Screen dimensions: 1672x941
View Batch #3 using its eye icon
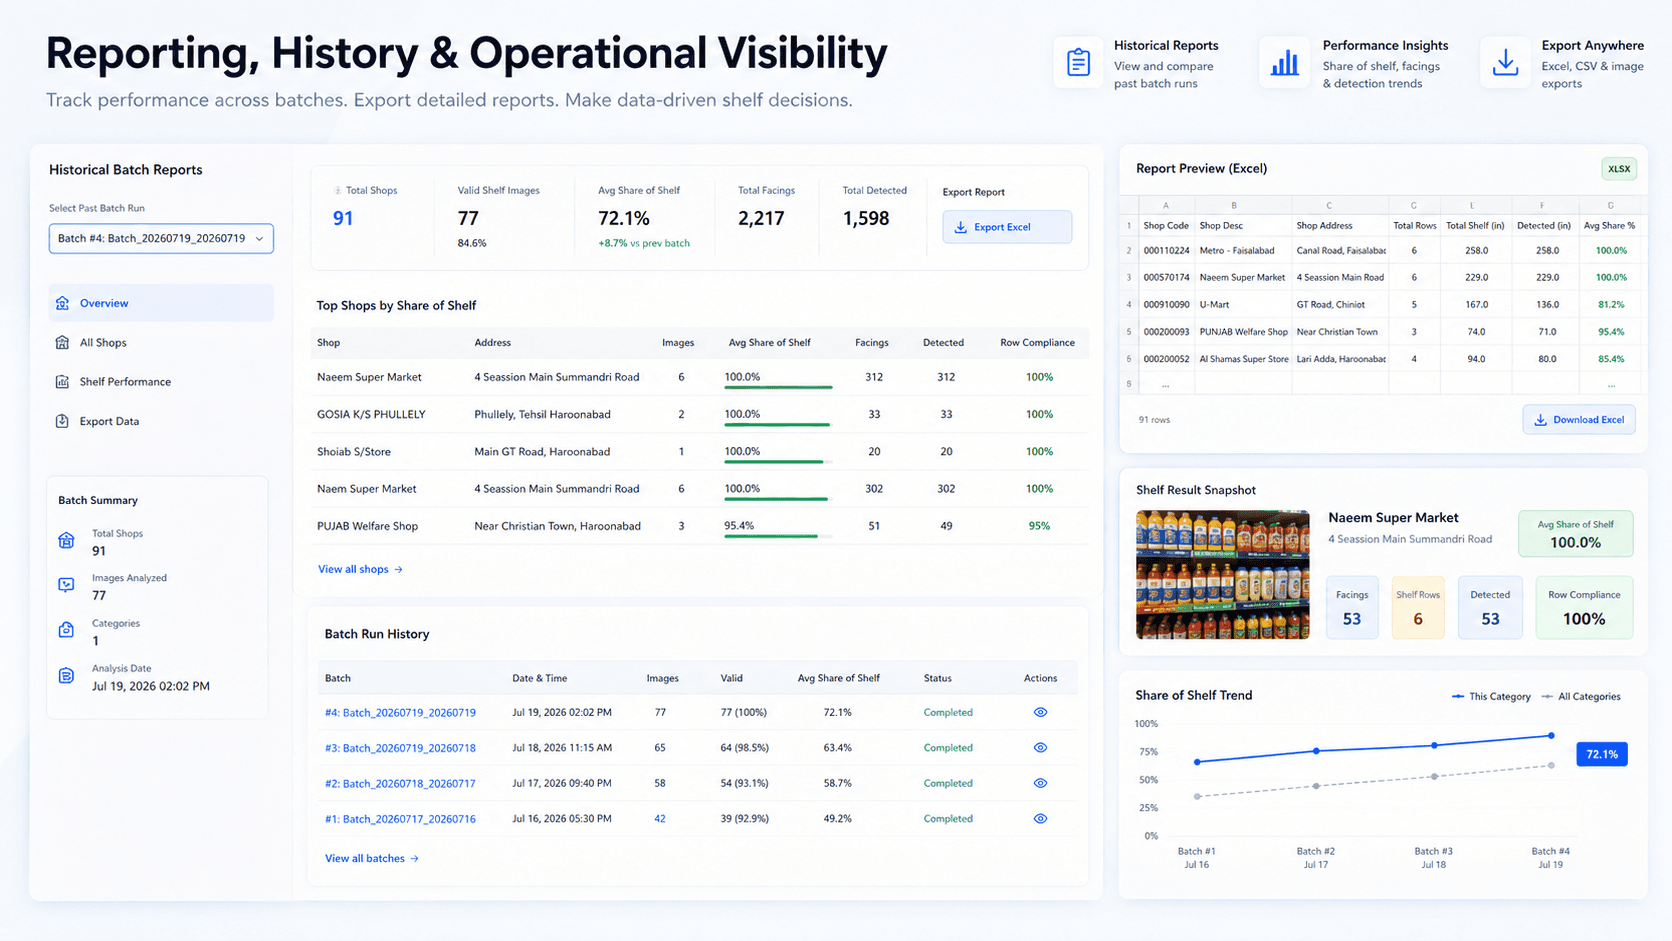(x=1040, y=748)
